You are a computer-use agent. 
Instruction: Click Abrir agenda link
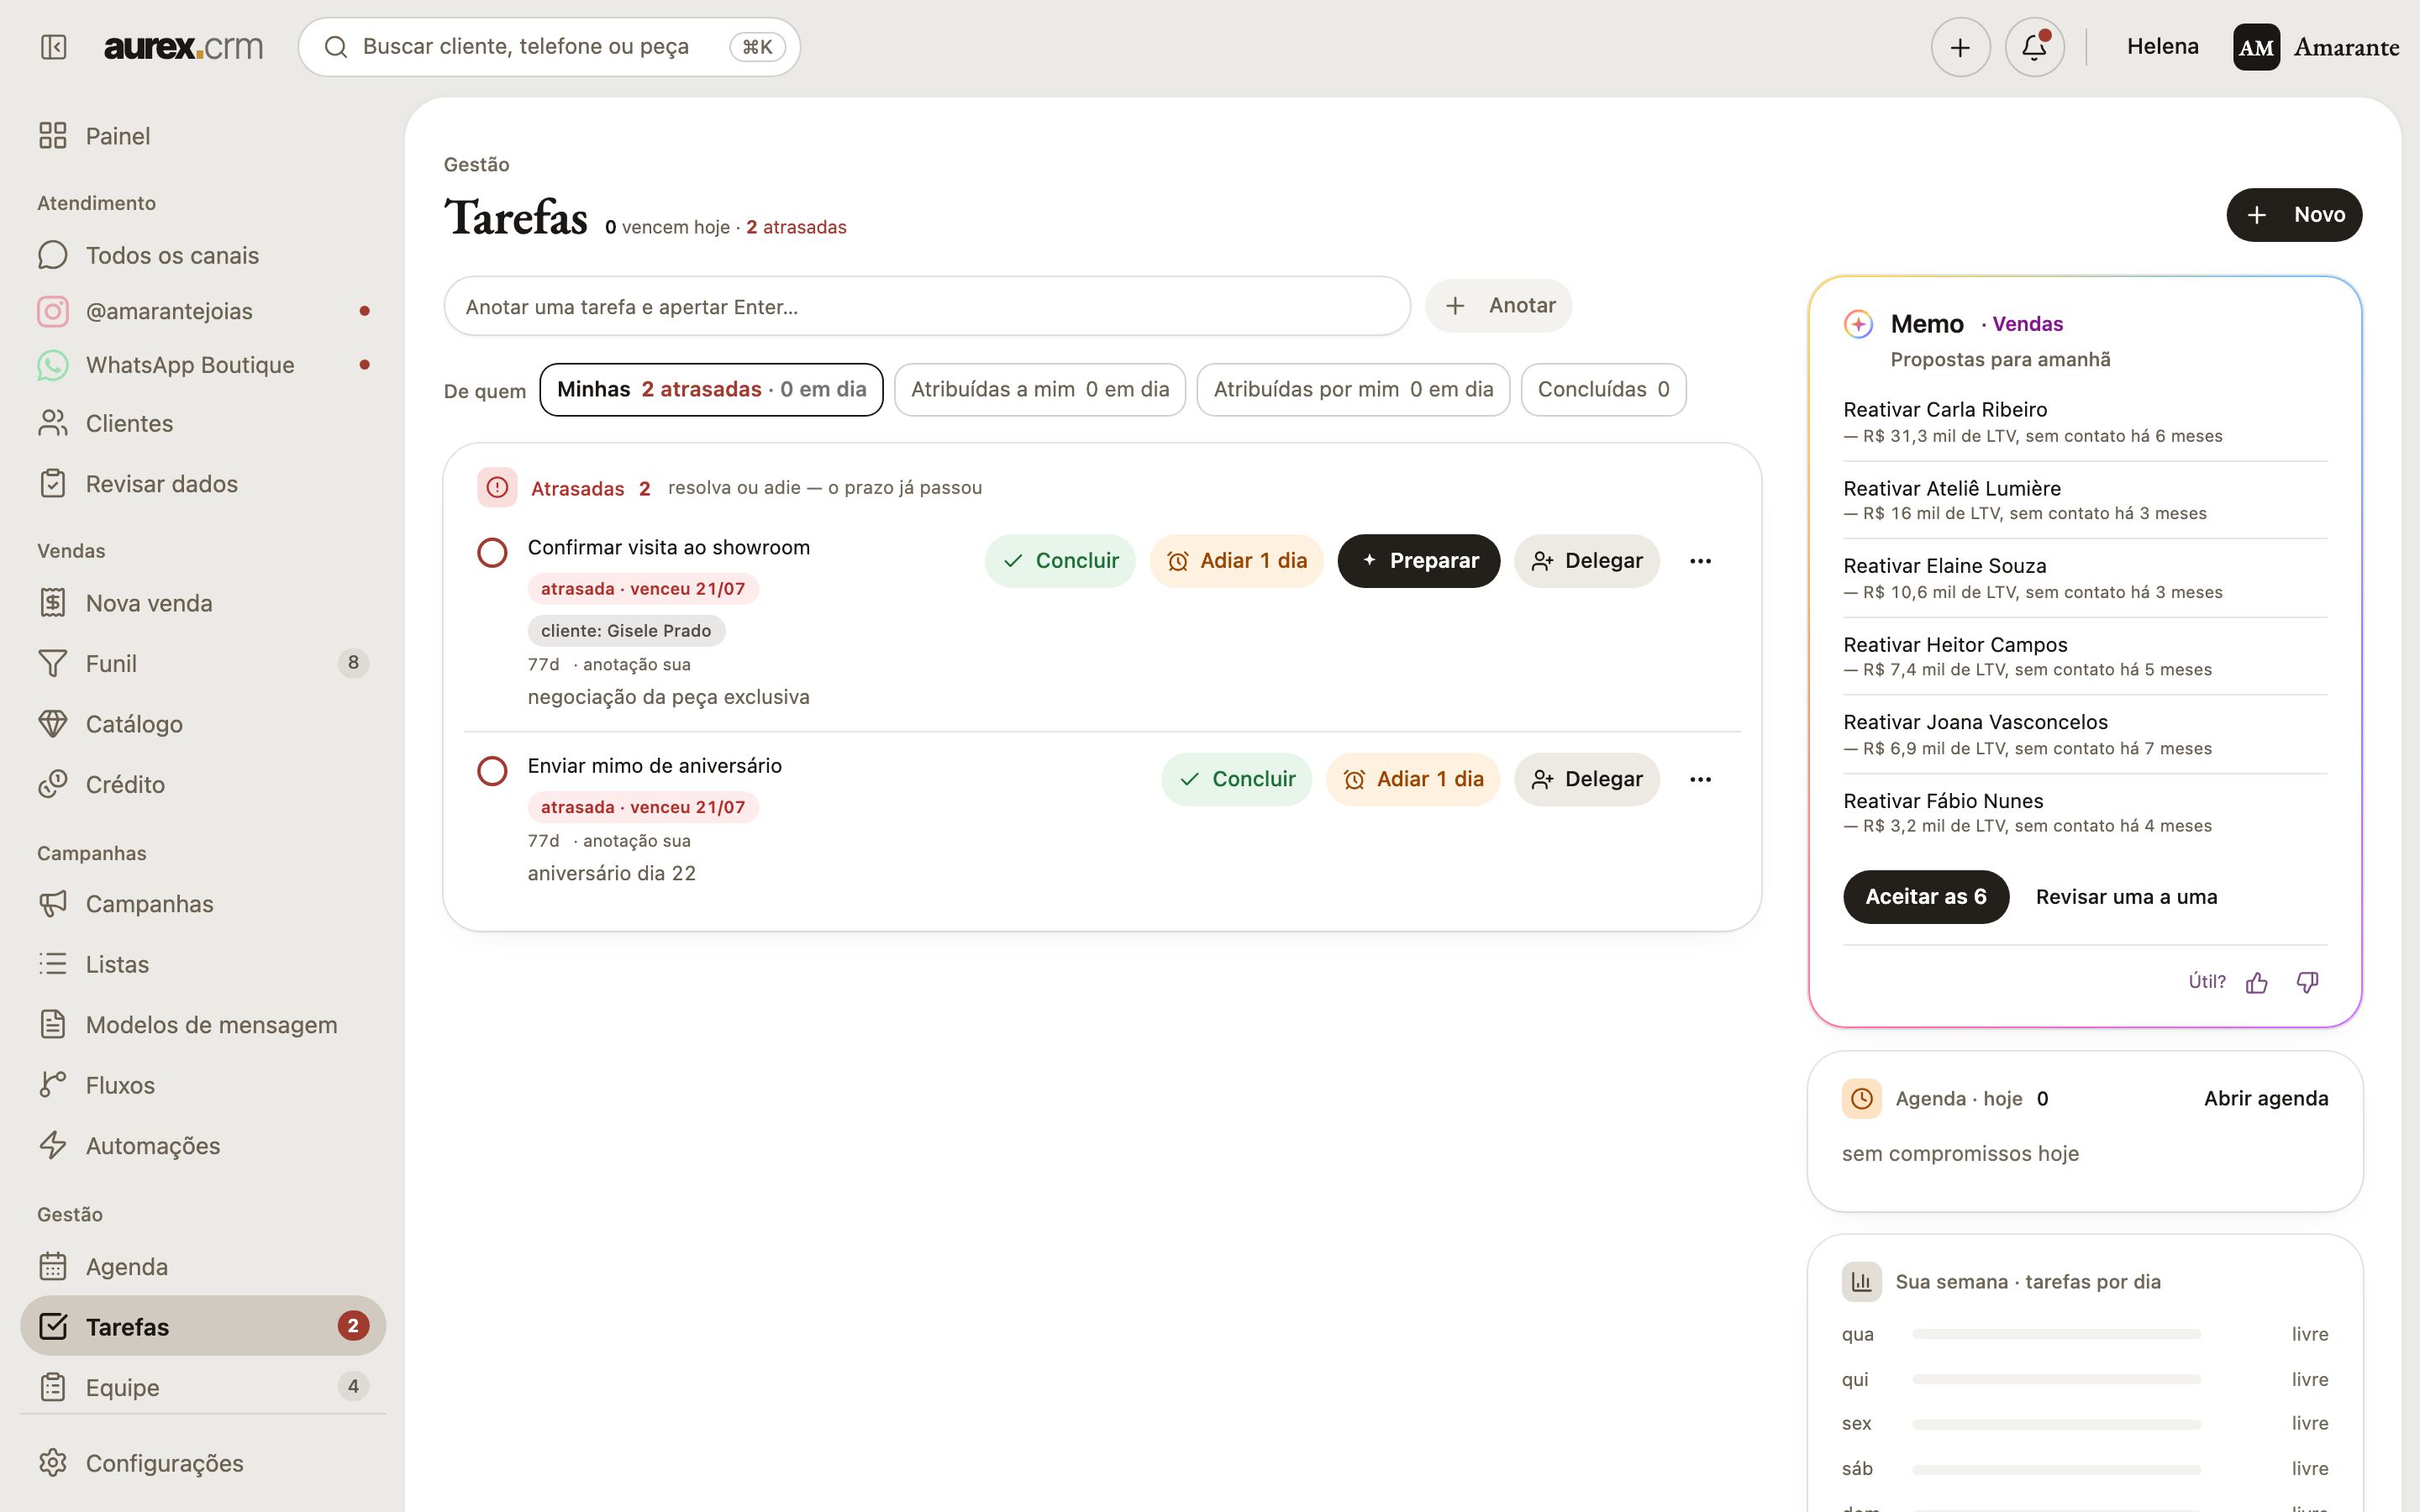tap(2266, 1098)
